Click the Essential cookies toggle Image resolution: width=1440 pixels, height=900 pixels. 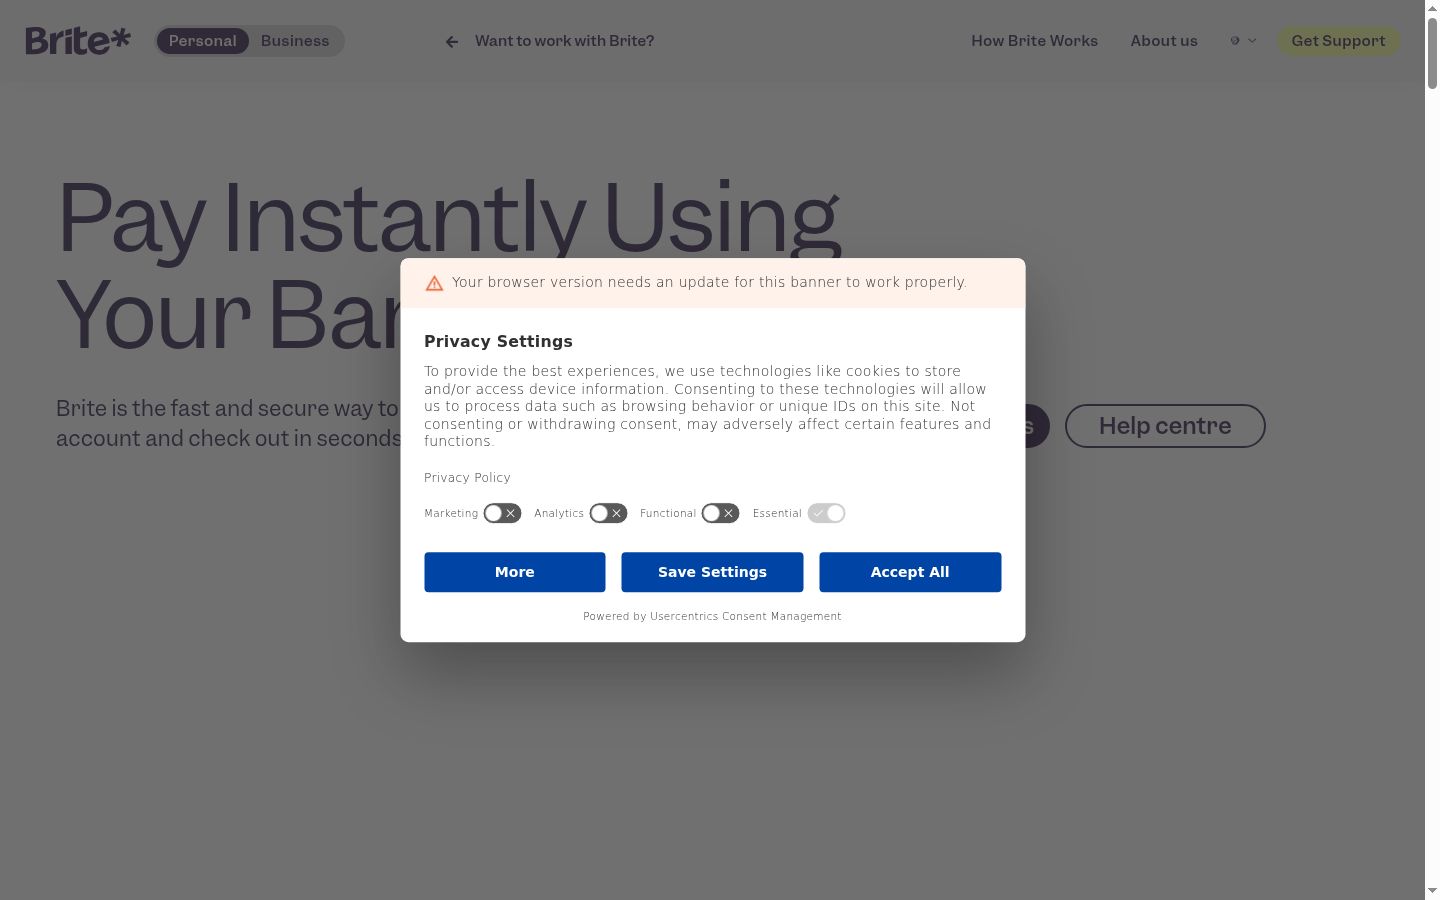827,513
